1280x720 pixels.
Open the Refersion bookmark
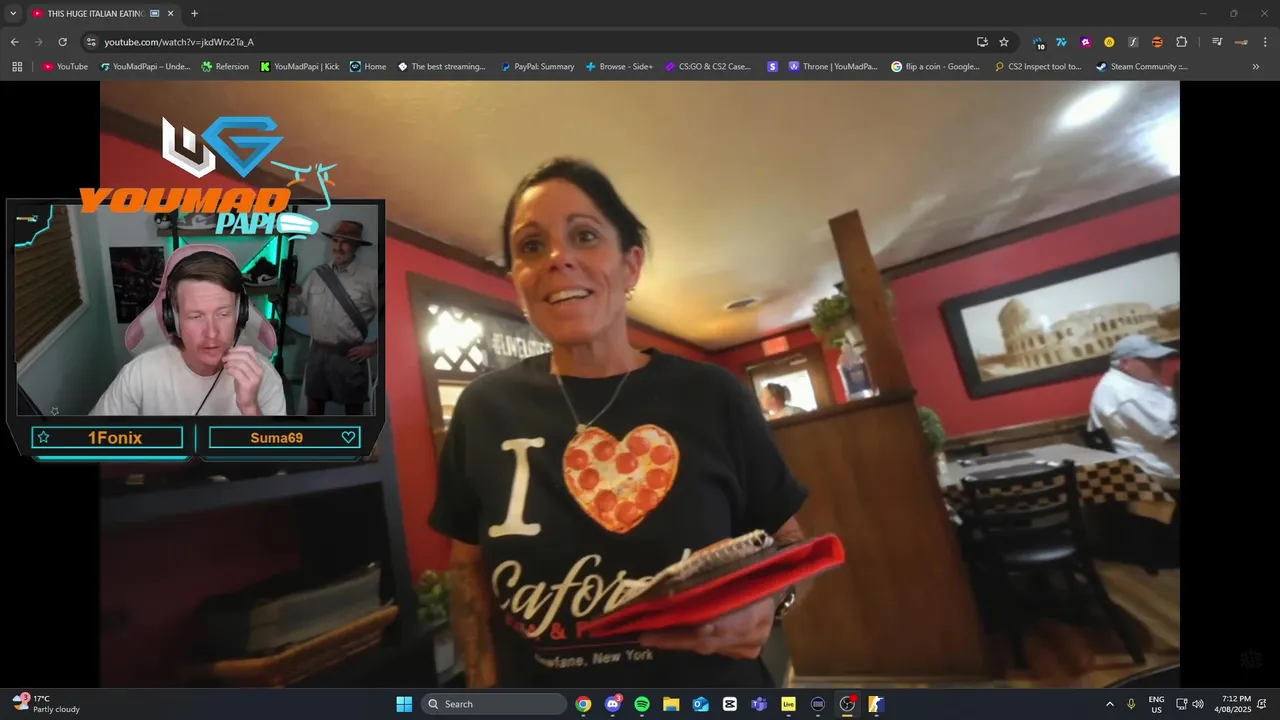pos(225,67)
